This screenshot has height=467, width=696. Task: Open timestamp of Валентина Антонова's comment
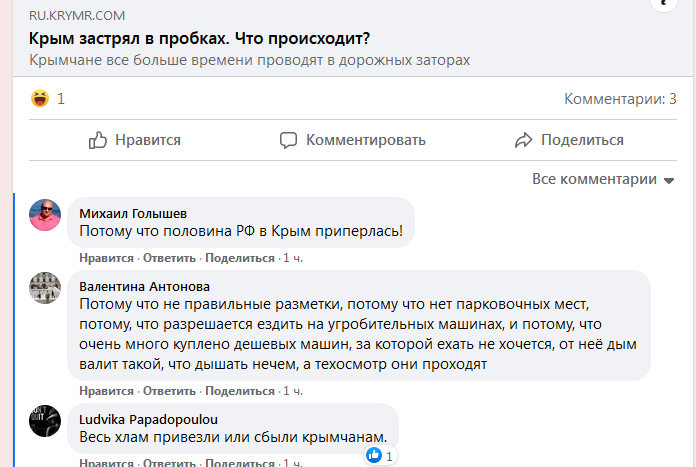293,391
